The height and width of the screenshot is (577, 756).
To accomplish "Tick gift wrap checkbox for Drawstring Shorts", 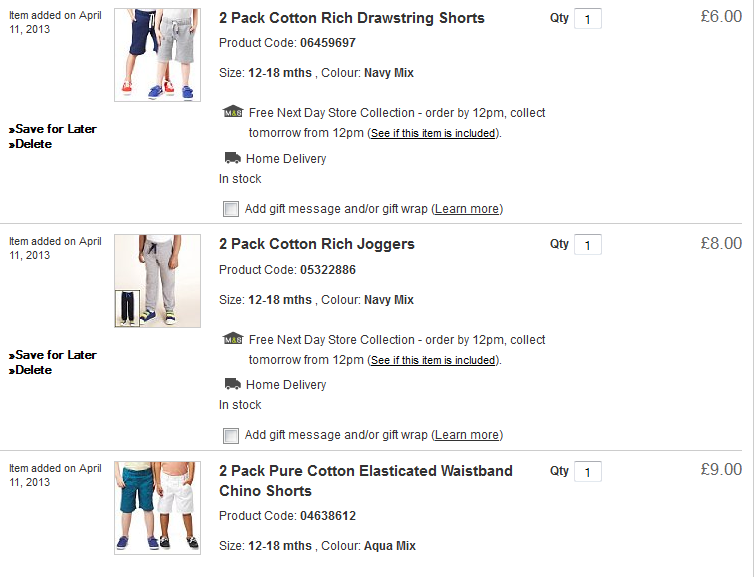I will (230, 209).
